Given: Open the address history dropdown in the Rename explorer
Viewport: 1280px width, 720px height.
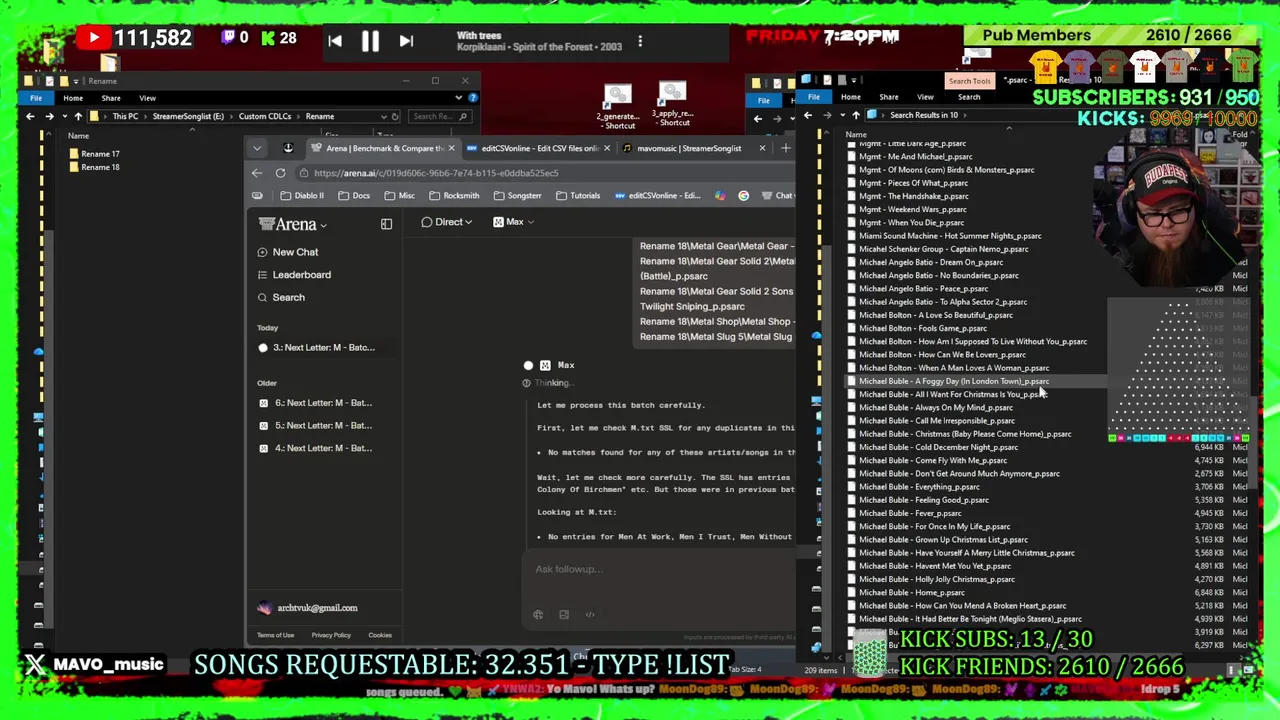Looking at the screenshot, I should click(x=383, y=116).
